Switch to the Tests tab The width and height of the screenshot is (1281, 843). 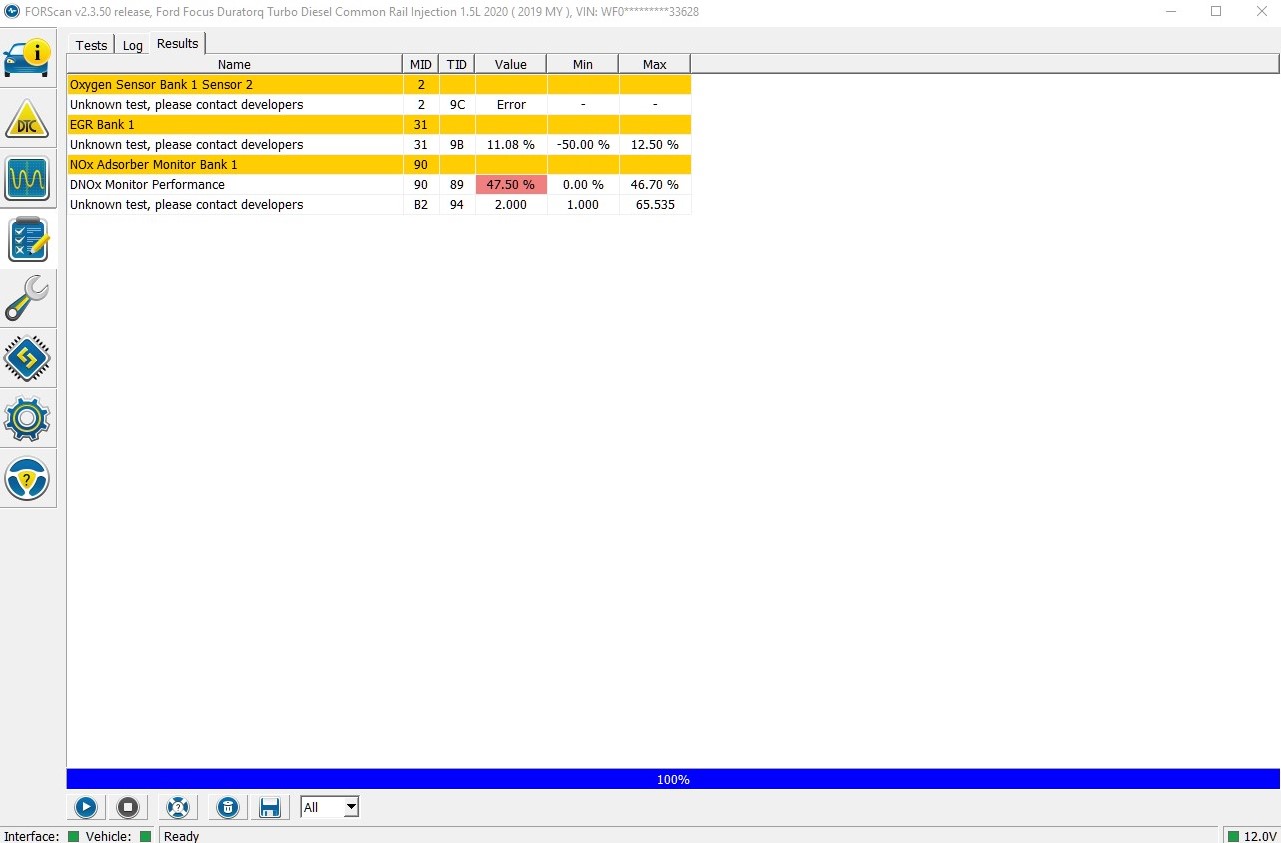tap(91, 45)
